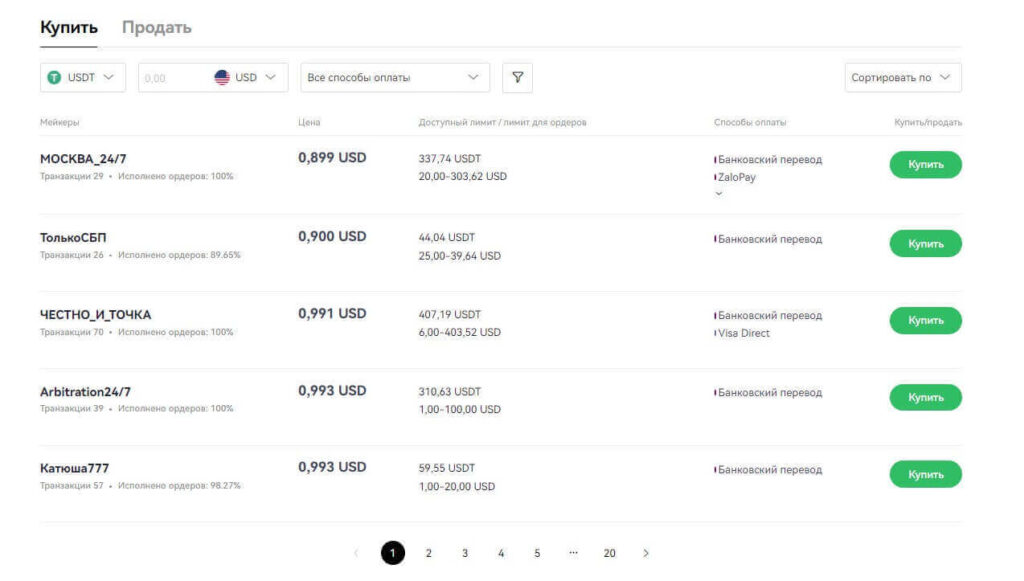Click the previous page arrow in pagination
1024x581 pixels.
click(x=355, y=552)
